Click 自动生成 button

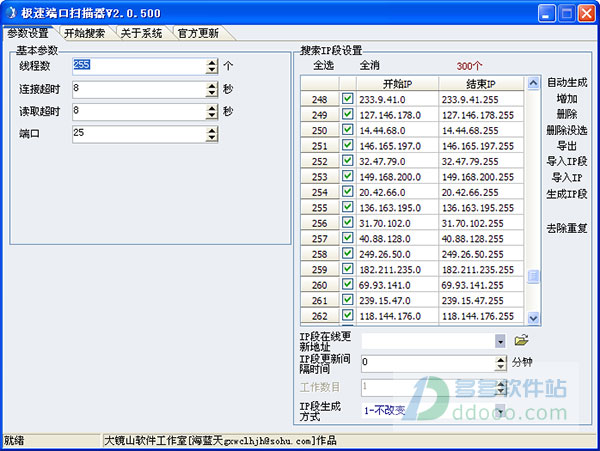coord(567,82)
